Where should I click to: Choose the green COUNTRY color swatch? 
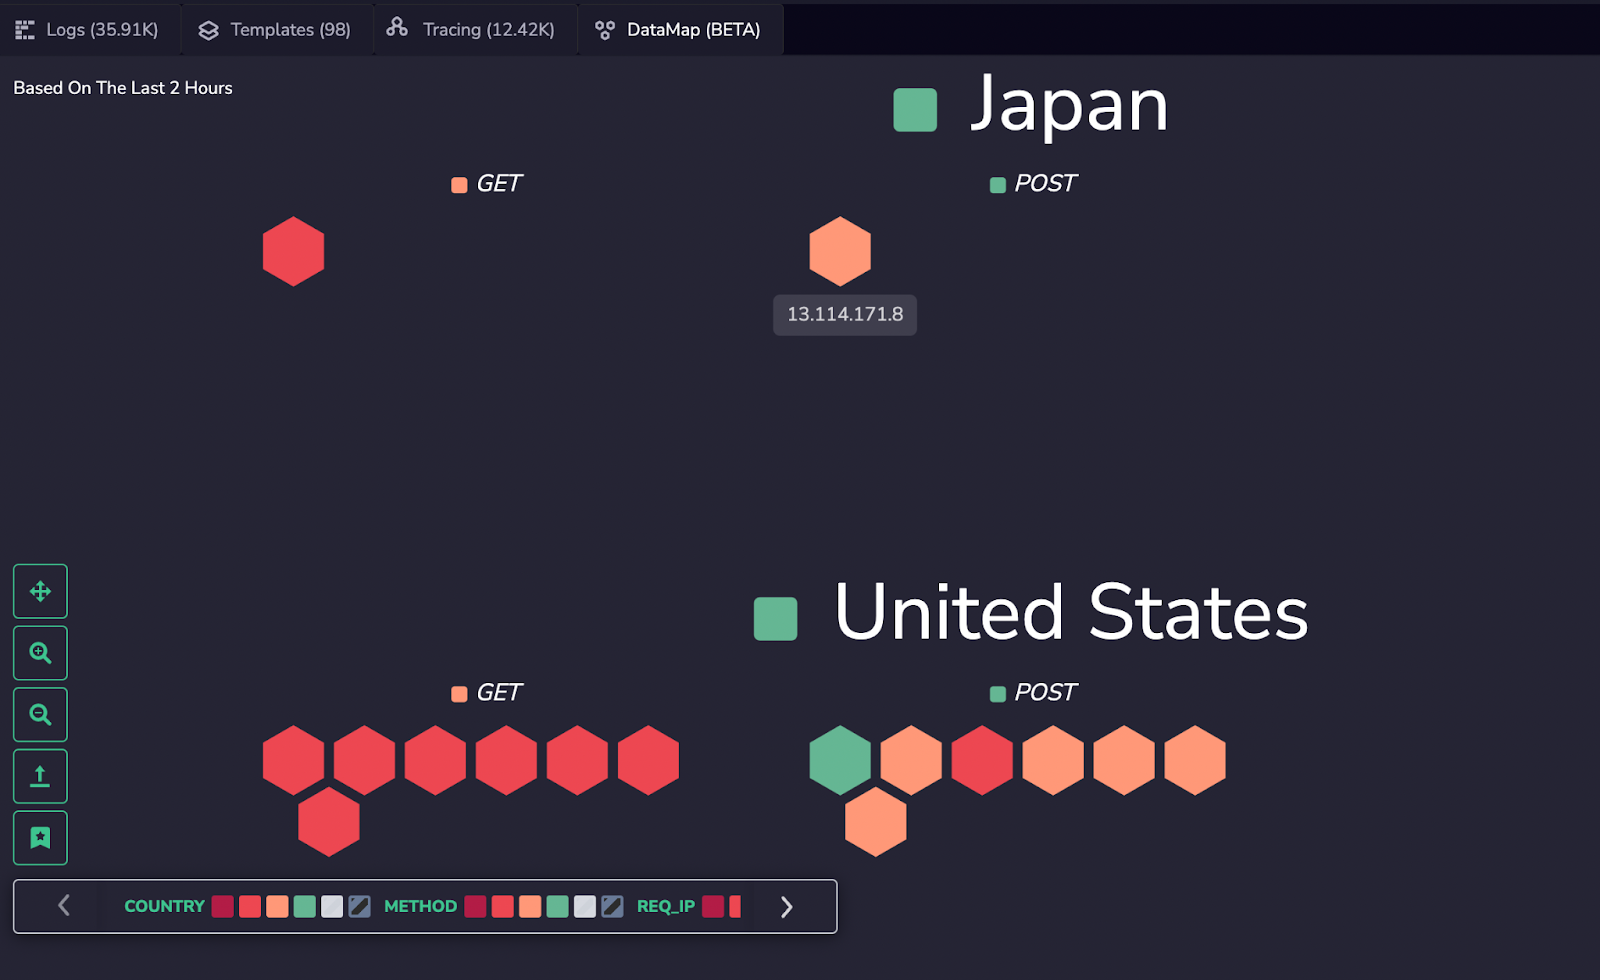coord(305,906)
